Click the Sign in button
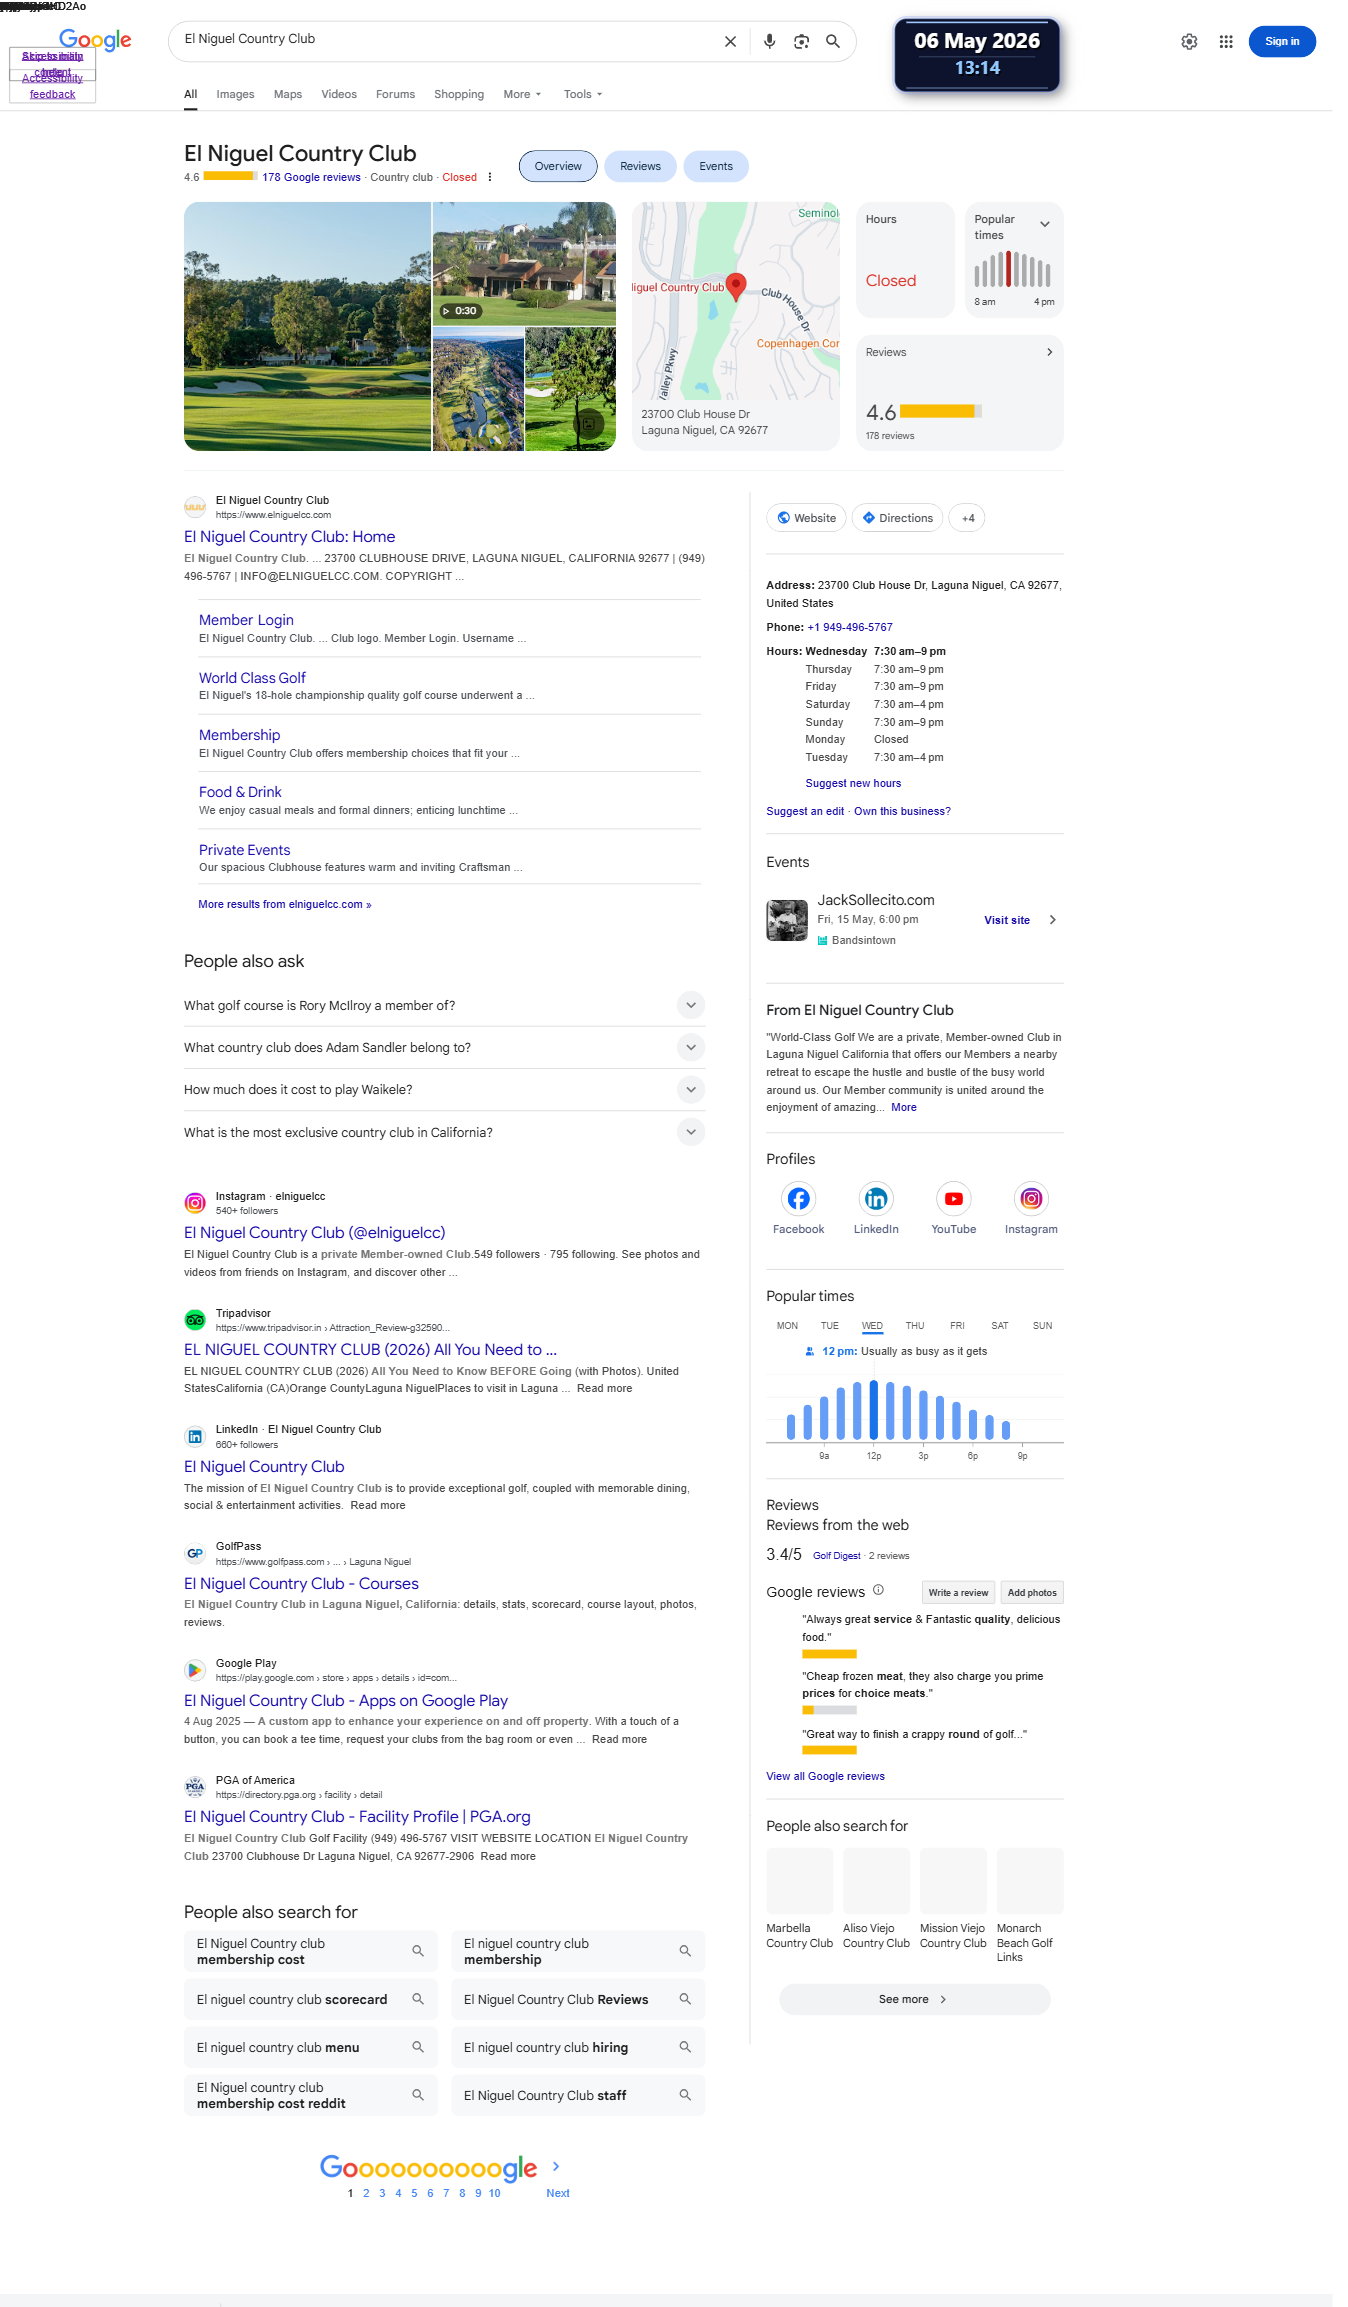1348x2307 pixels. pyautogui.click(x=1282, y=42)
